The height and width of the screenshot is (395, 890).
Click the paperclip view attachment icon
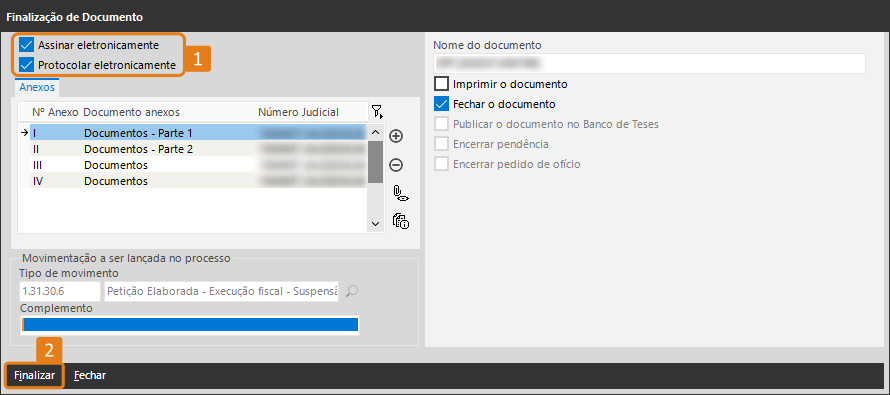(x=401, y=193)
